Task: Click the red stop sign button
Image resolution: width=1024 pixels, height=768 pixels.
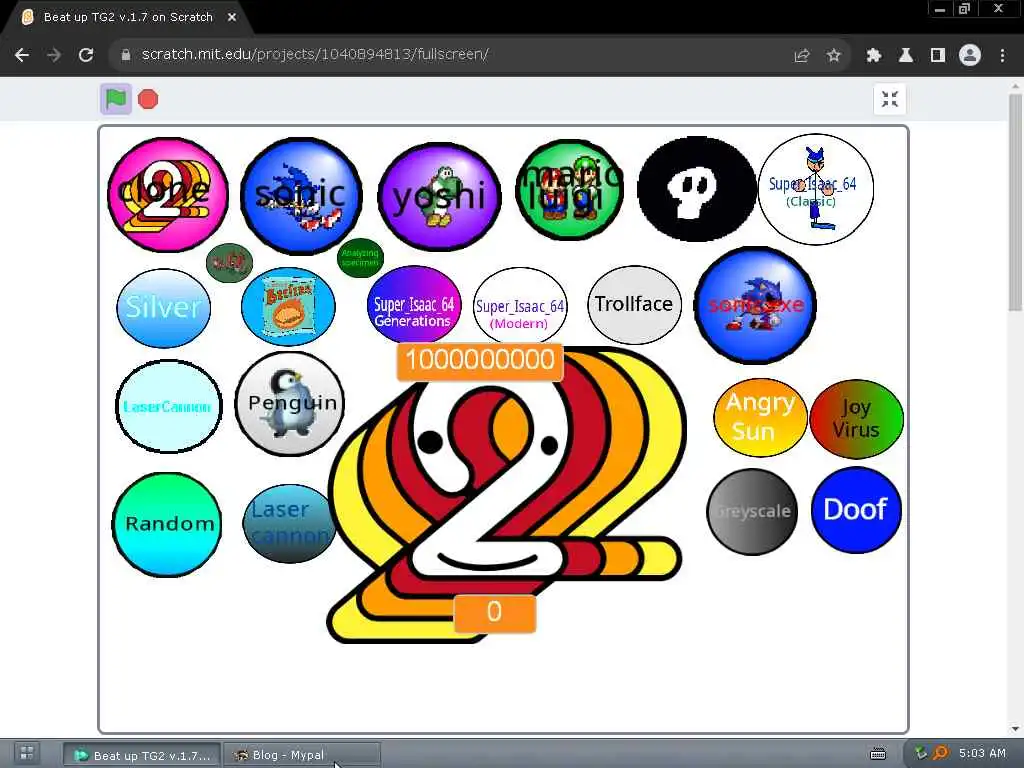Action: pyautogui.click(x=148, y=99)
